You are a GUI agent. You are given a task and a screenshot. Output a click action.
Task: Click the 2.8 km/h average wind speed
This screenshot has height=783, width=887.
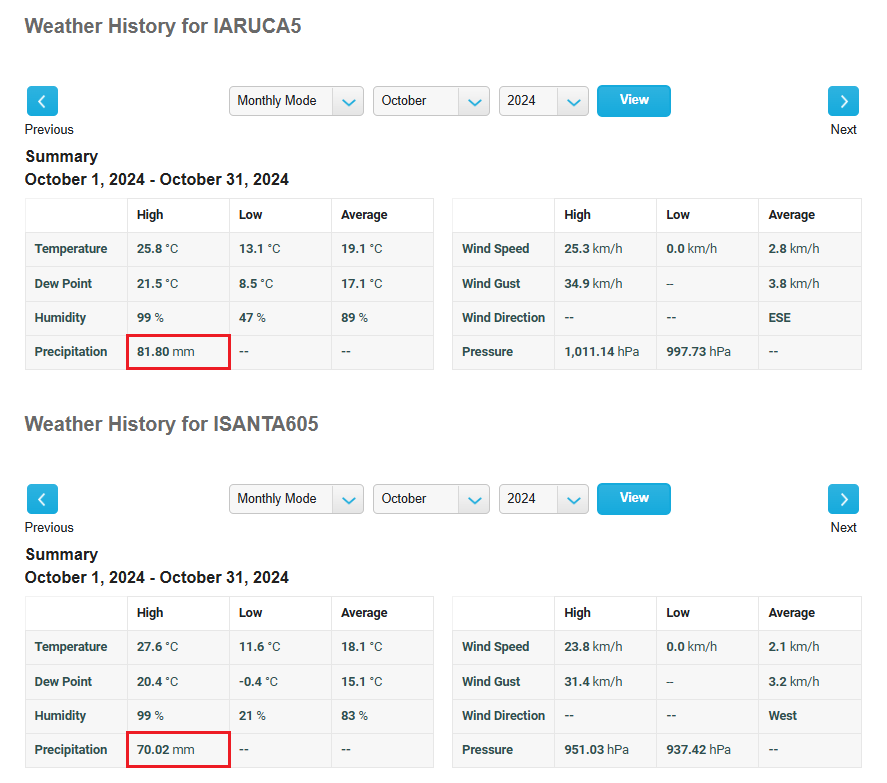(794, 249)
